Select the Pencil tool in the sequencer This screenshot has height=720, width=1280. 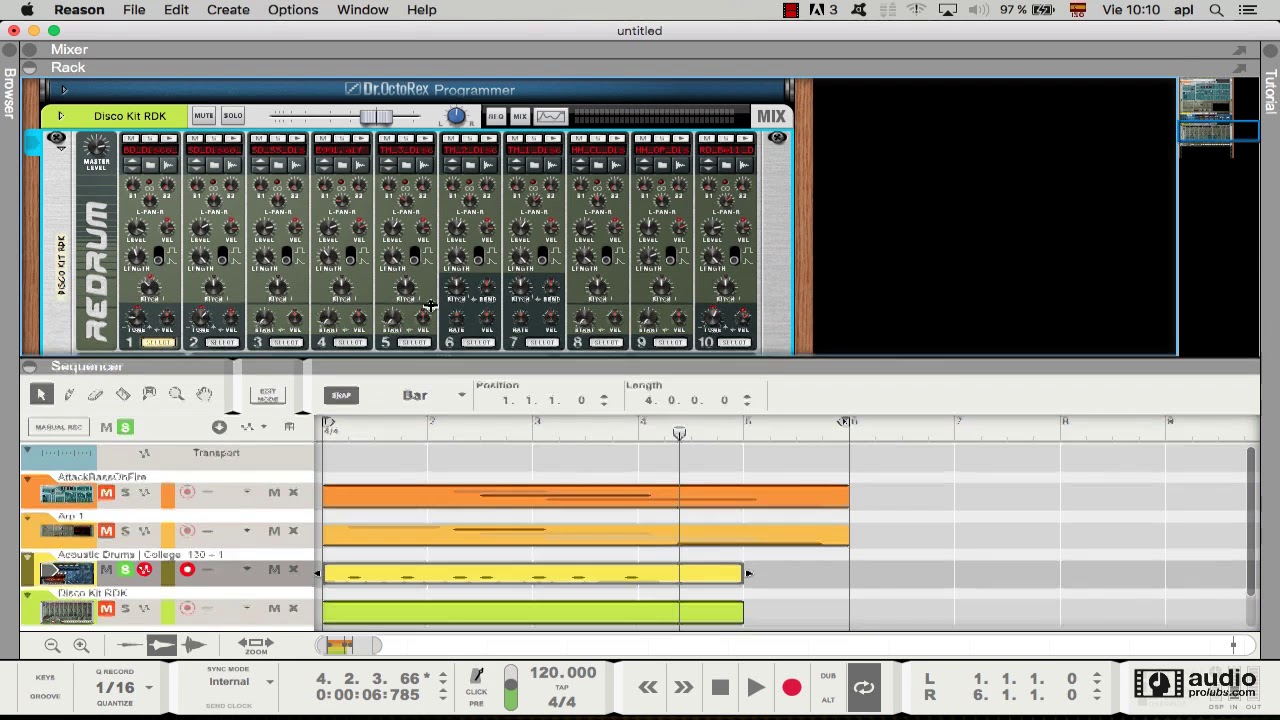(69, 395)
